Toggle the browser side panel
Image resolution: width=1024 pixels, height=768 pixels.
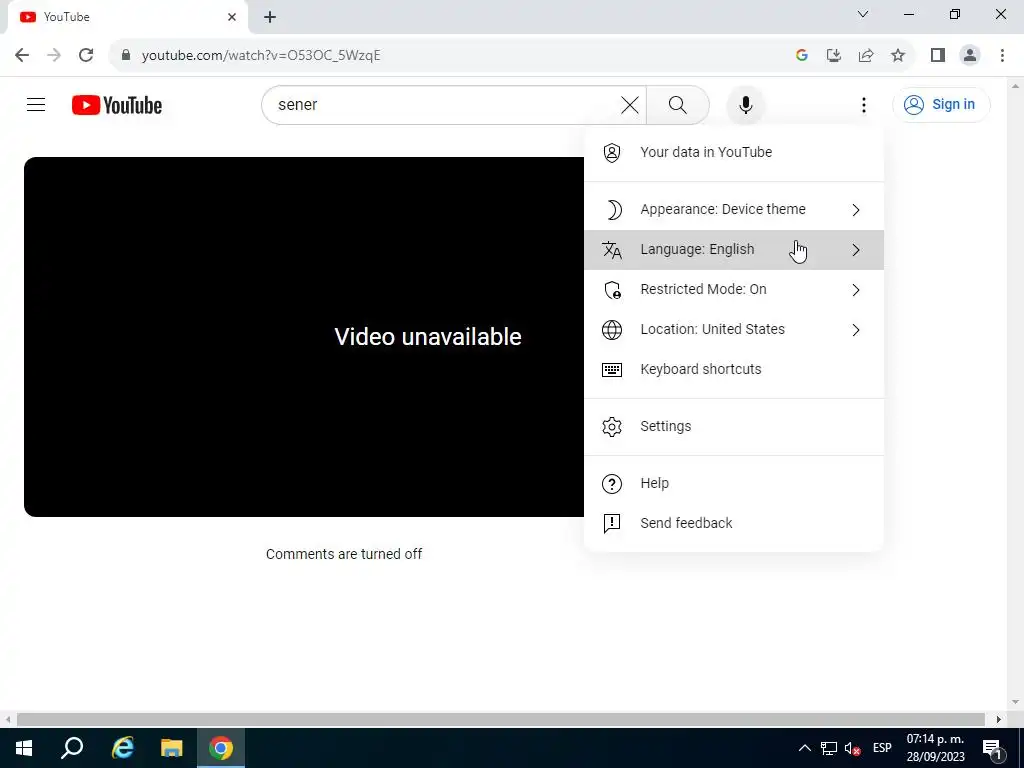938,56
